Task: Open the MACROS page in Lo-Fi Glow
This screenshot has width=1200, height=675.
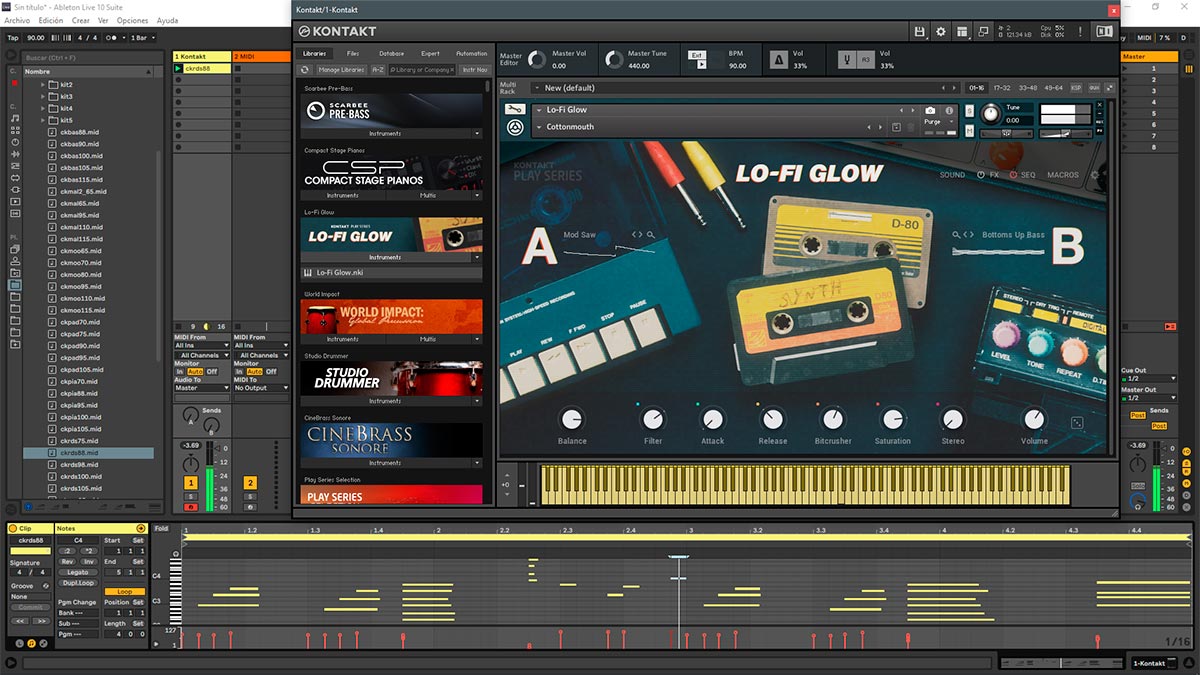Action: 1063,175
